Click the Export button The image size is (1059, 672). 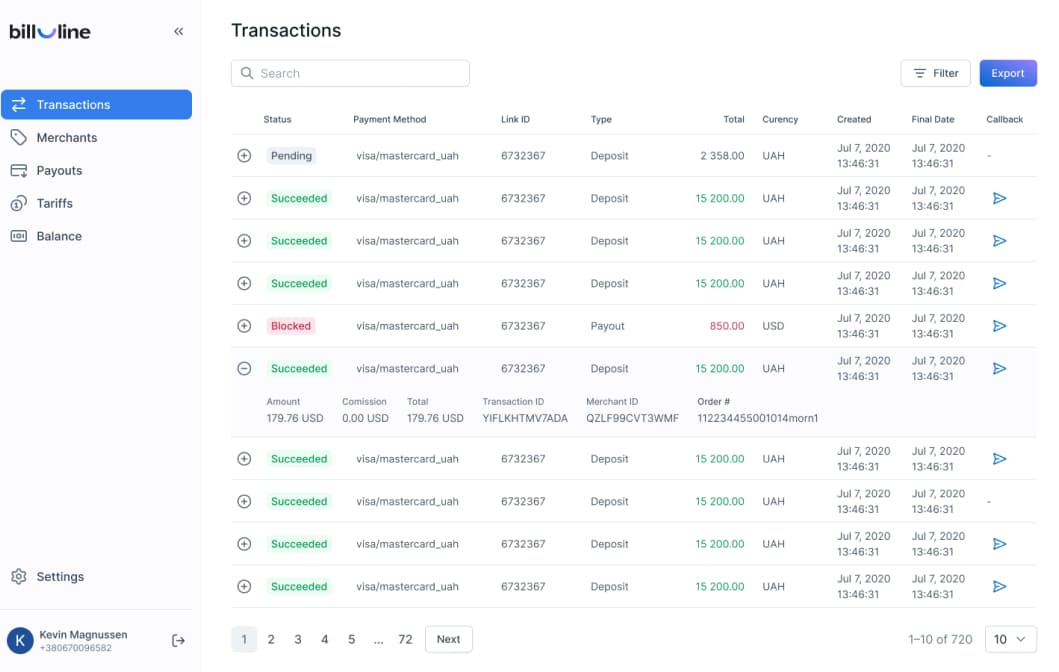coord(1007,73)
